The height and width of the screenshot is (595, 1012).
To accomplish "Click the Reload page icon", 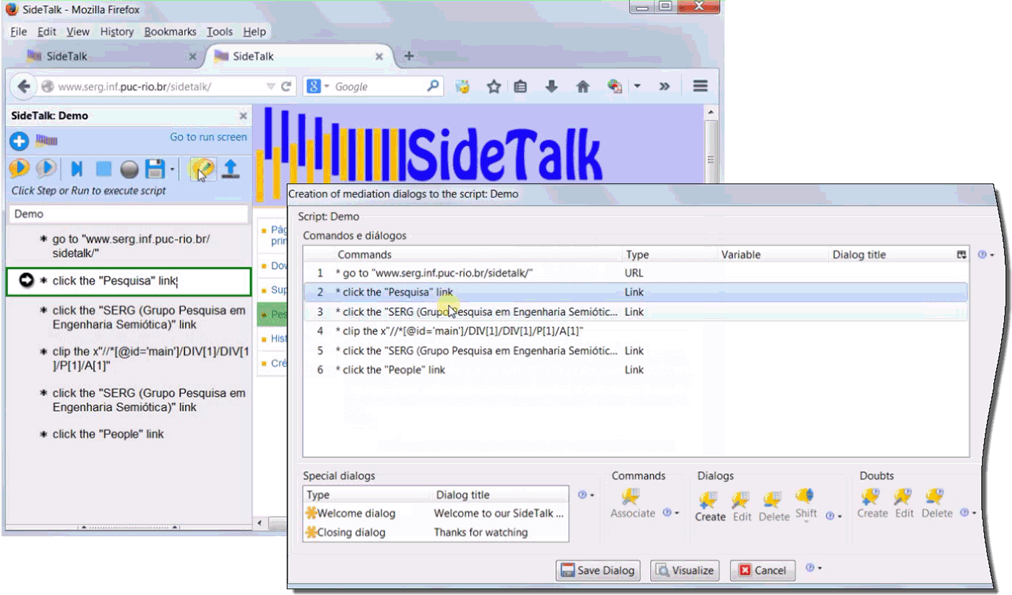I will click(x=286, y=86).
